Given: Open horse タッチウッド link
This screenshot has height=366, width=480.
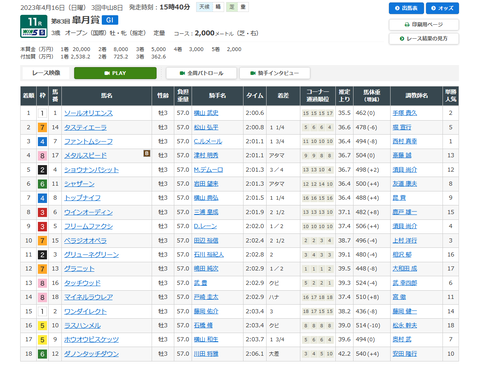Looking at the screenshot, I should coord(82,283).
